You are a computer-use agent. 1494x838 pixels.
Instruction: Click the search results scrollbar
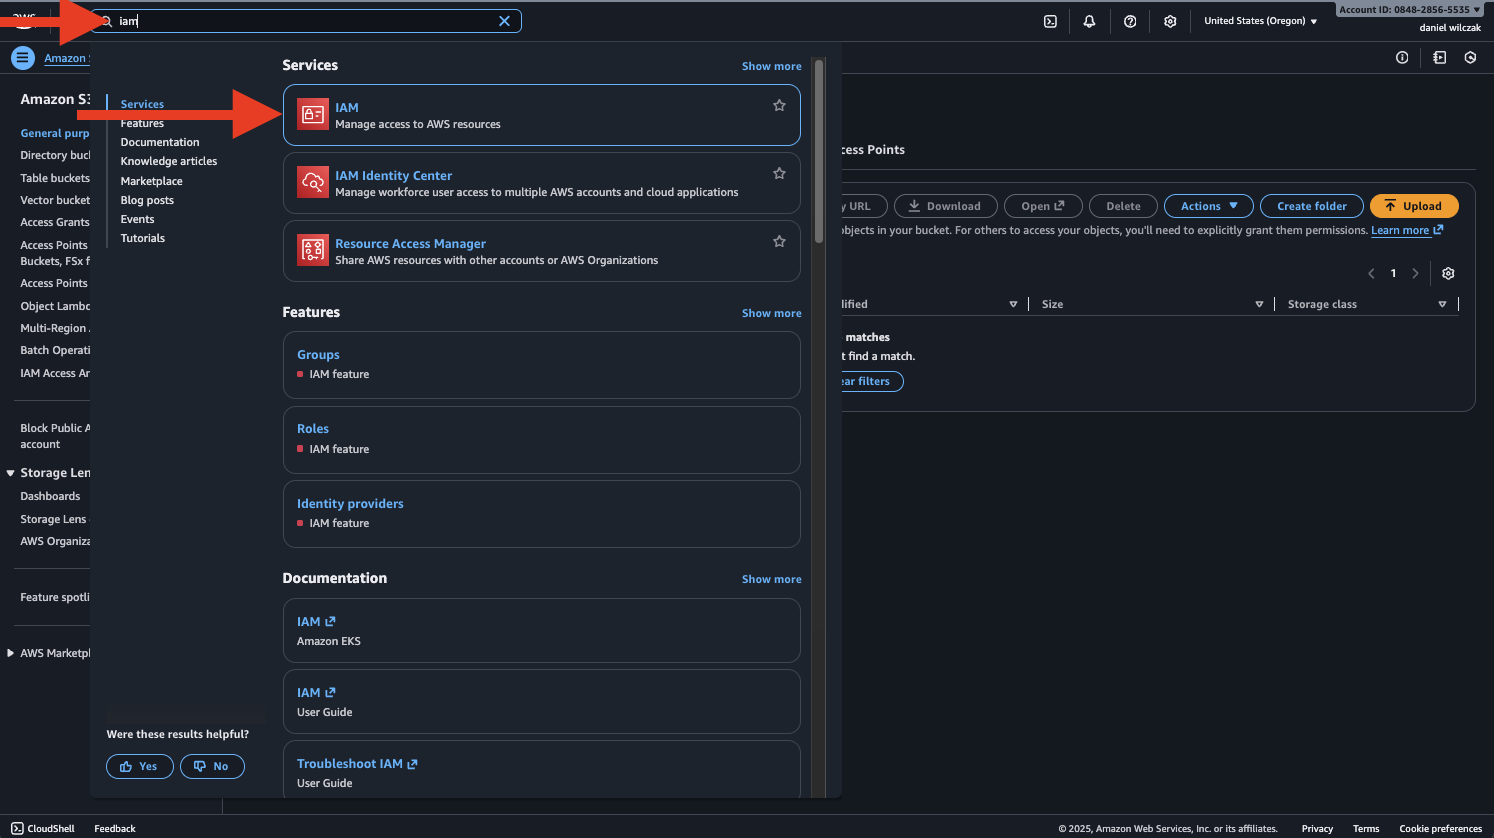coord(819,150)
